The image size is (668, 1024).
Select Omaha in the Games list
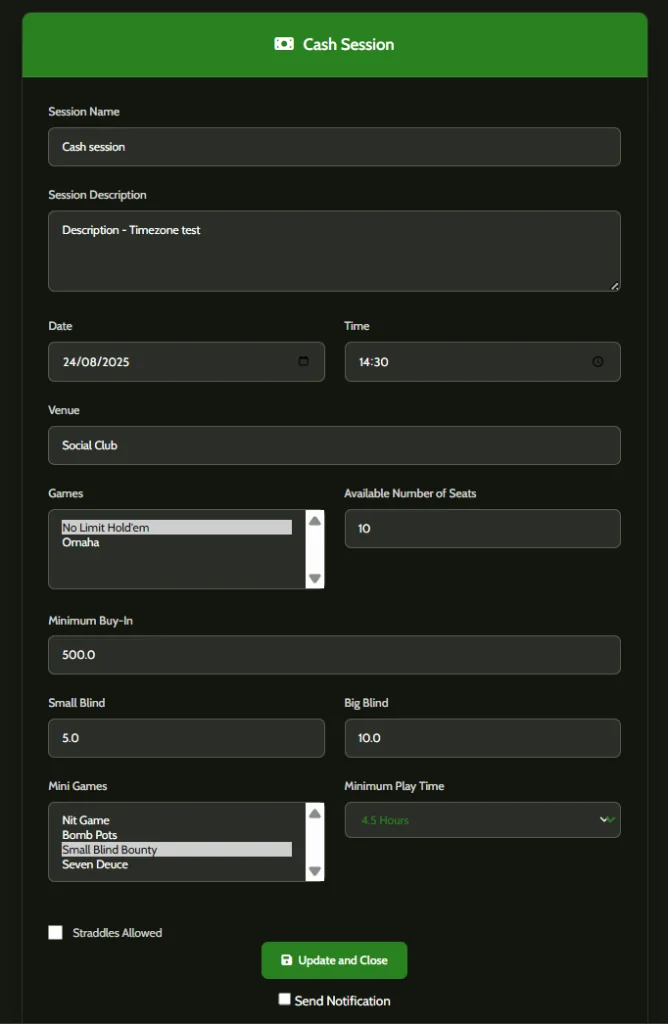81,542
